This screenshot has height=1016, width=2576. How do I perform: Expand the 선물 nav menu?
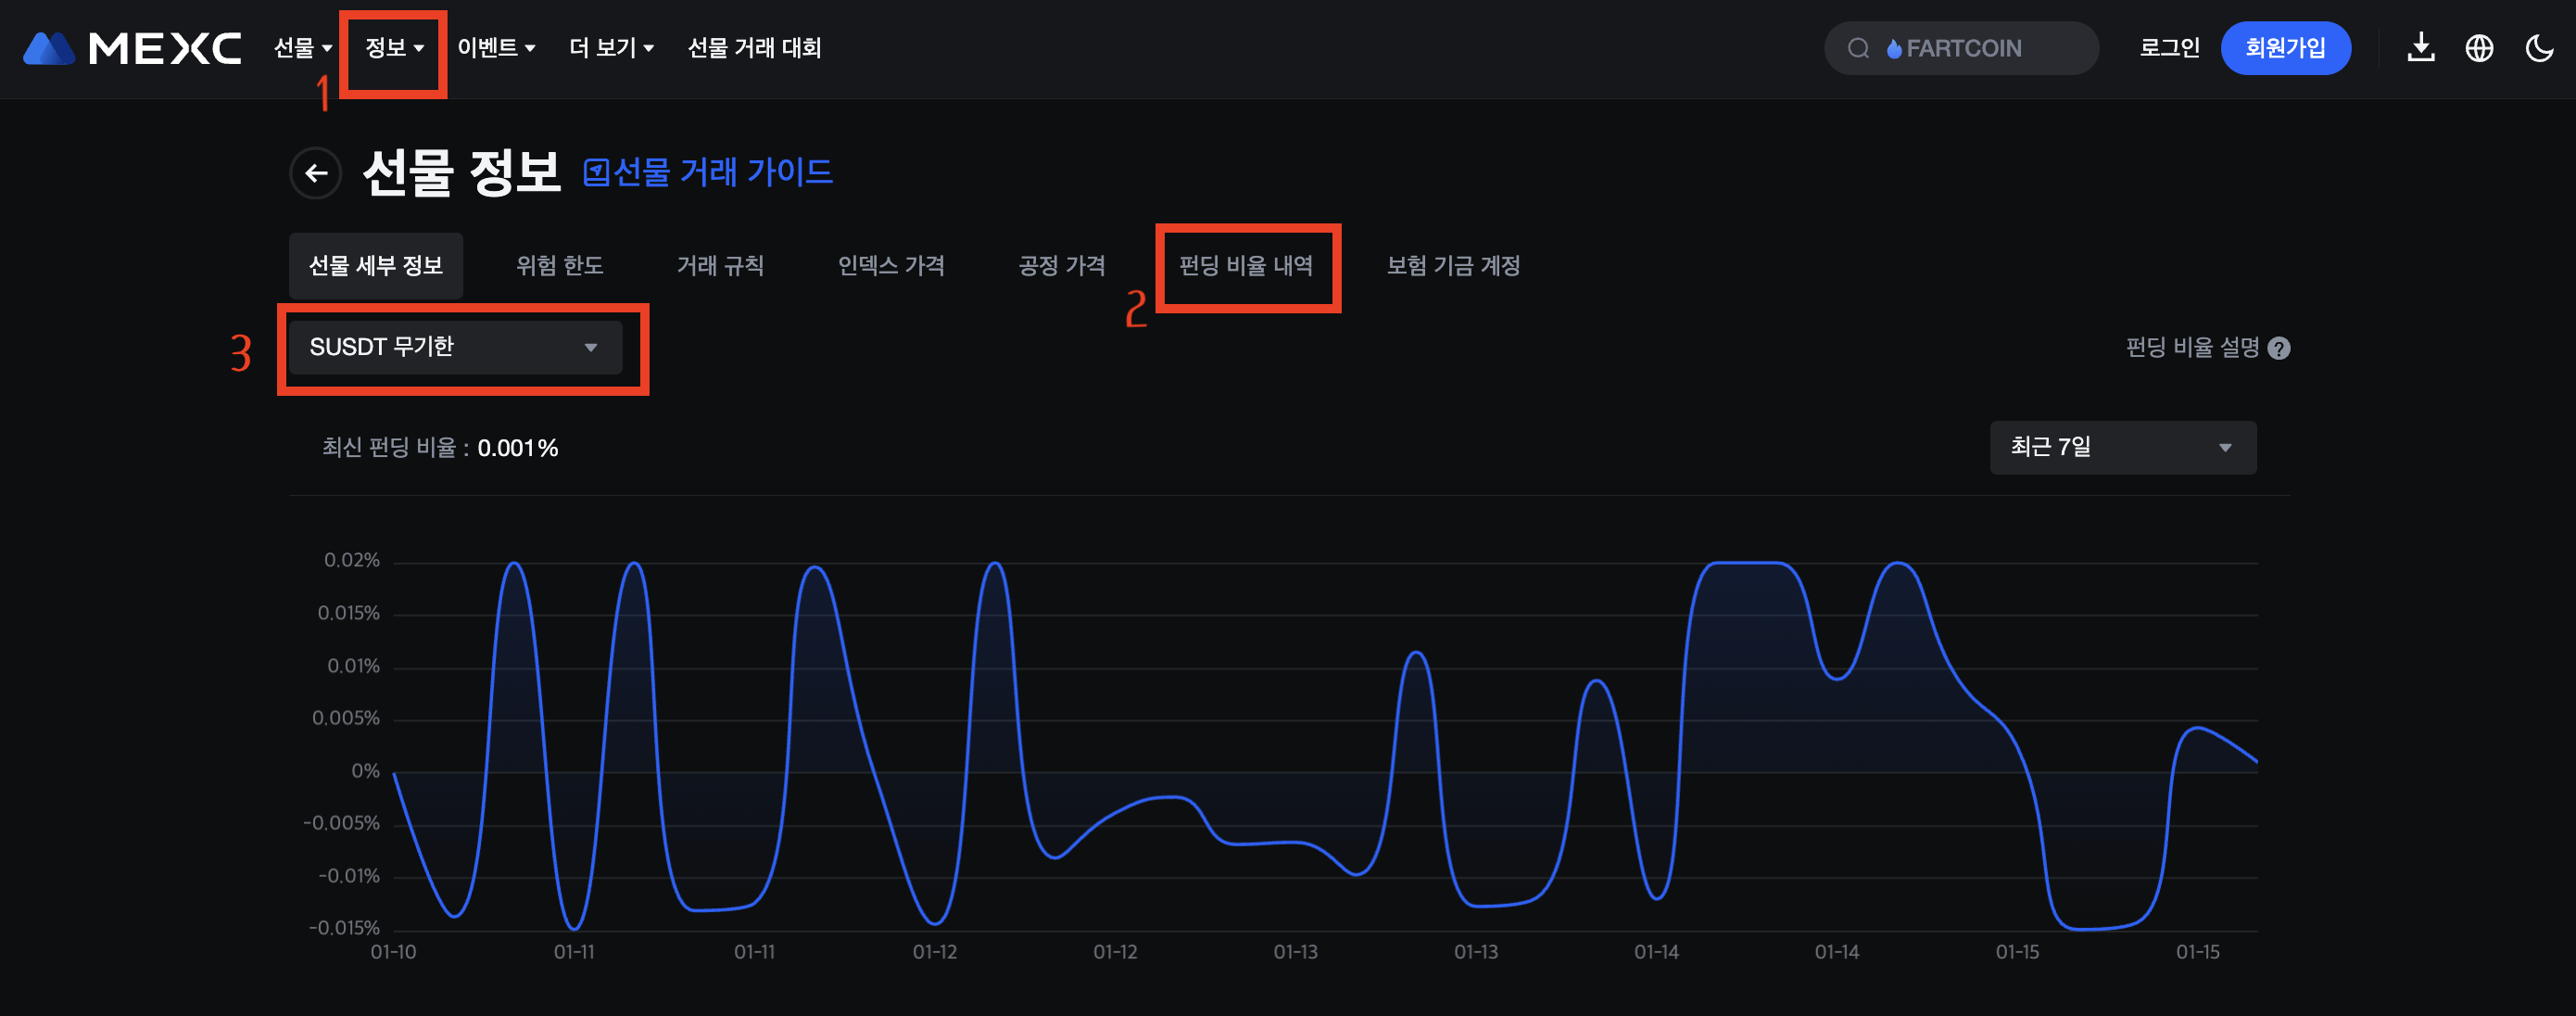pos(302,48)
